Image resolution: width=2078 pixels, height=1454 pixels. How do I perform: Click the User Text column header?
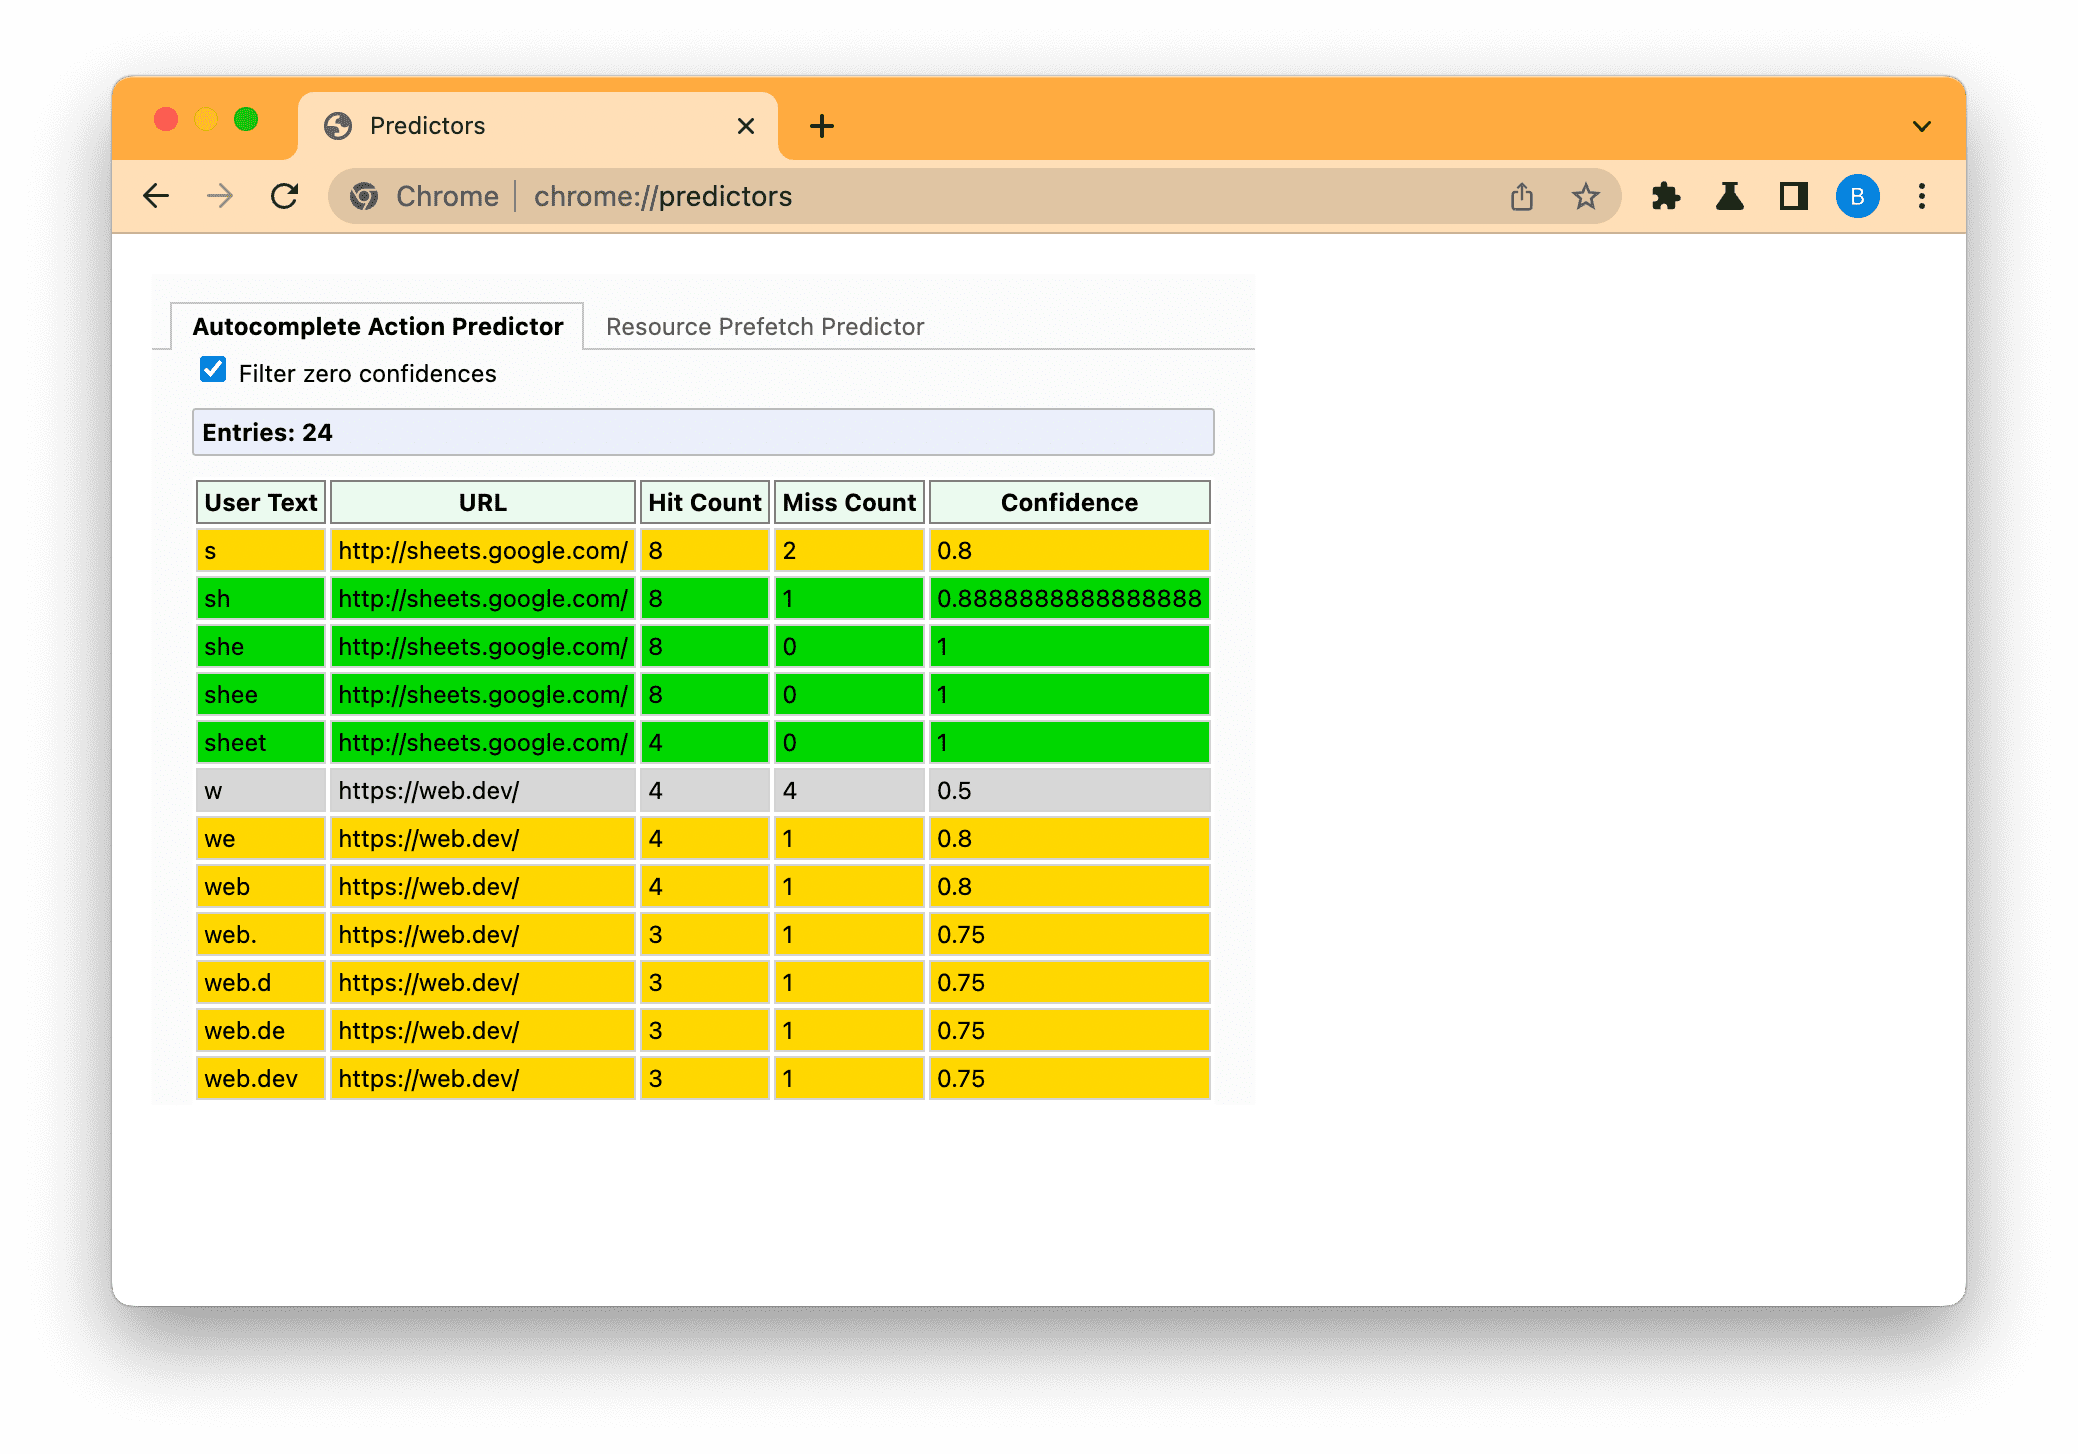259,502
